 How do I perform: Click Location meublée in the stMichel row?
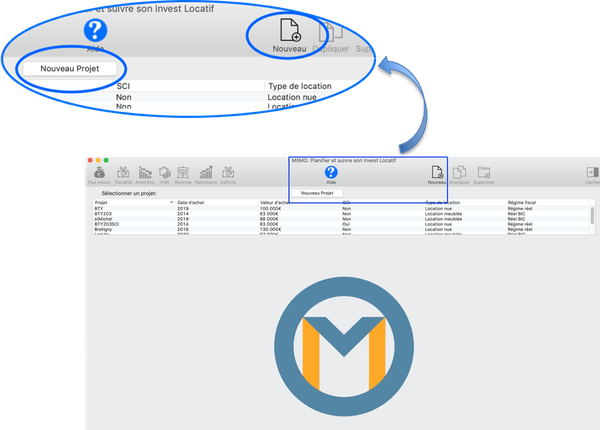(x=443, y=219)
